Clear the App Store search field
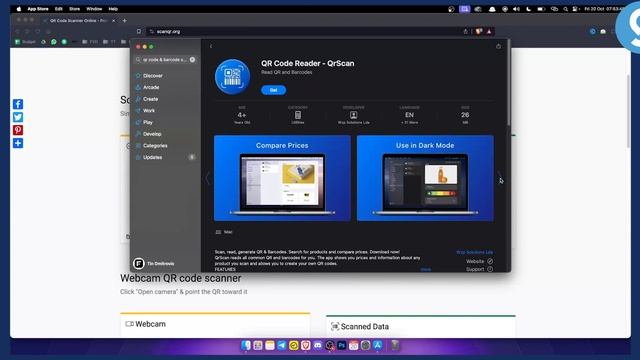This screenshot has height=360, width=640. tap(192, 60)
